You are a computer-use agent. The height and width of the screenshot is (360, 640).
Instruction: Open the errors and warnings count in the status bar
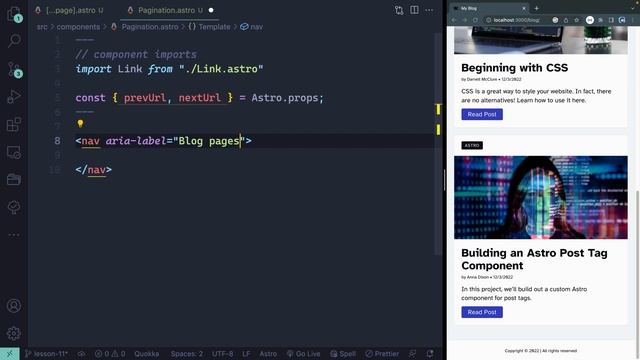point(110,354)
